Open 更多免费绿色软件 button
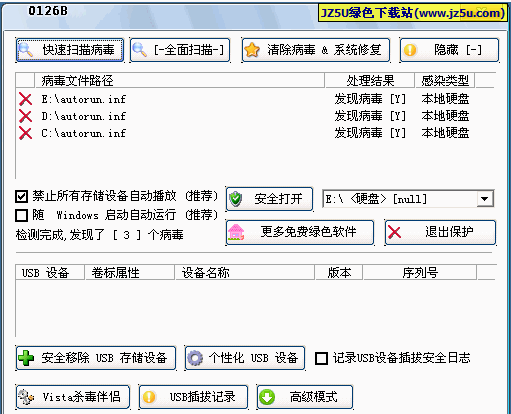 tap(300, 232)
